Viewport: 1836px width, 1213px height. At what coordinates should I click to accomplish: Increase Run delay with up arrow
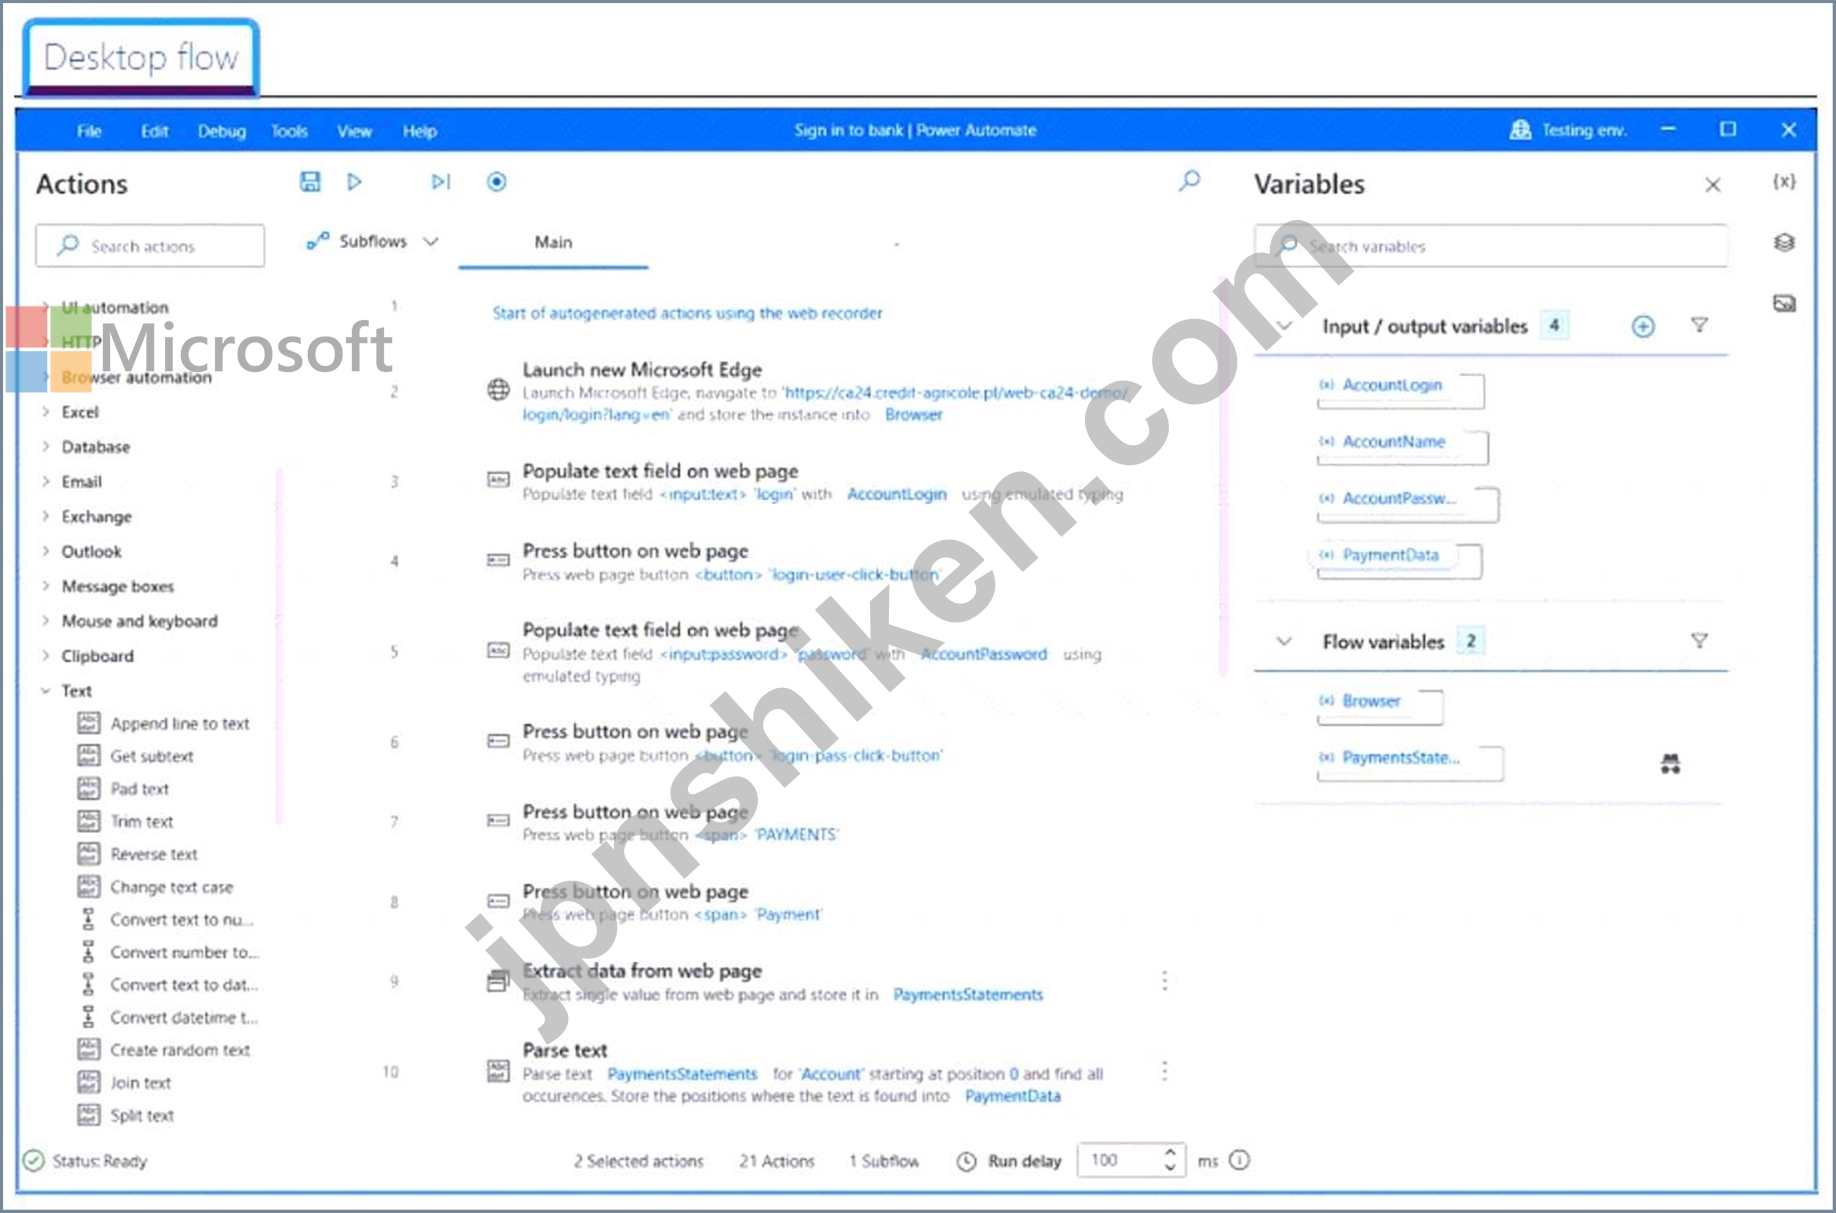pos(1170,1152)
